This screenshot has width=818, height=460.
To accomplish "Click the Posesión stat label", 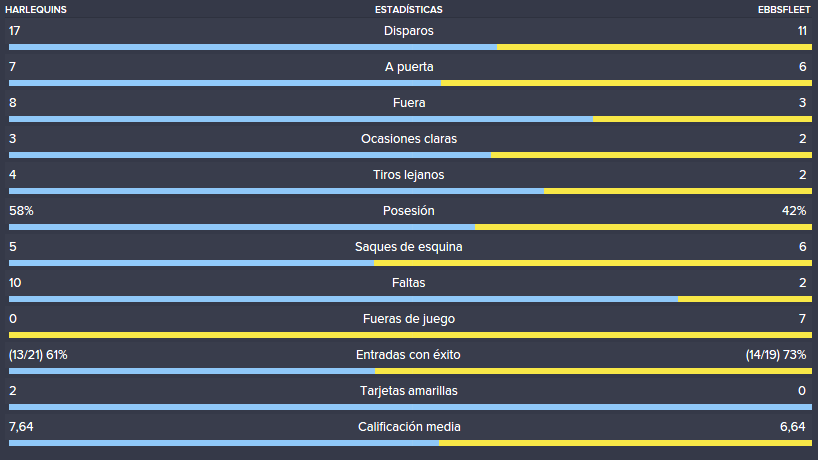I will click(408, 211).
